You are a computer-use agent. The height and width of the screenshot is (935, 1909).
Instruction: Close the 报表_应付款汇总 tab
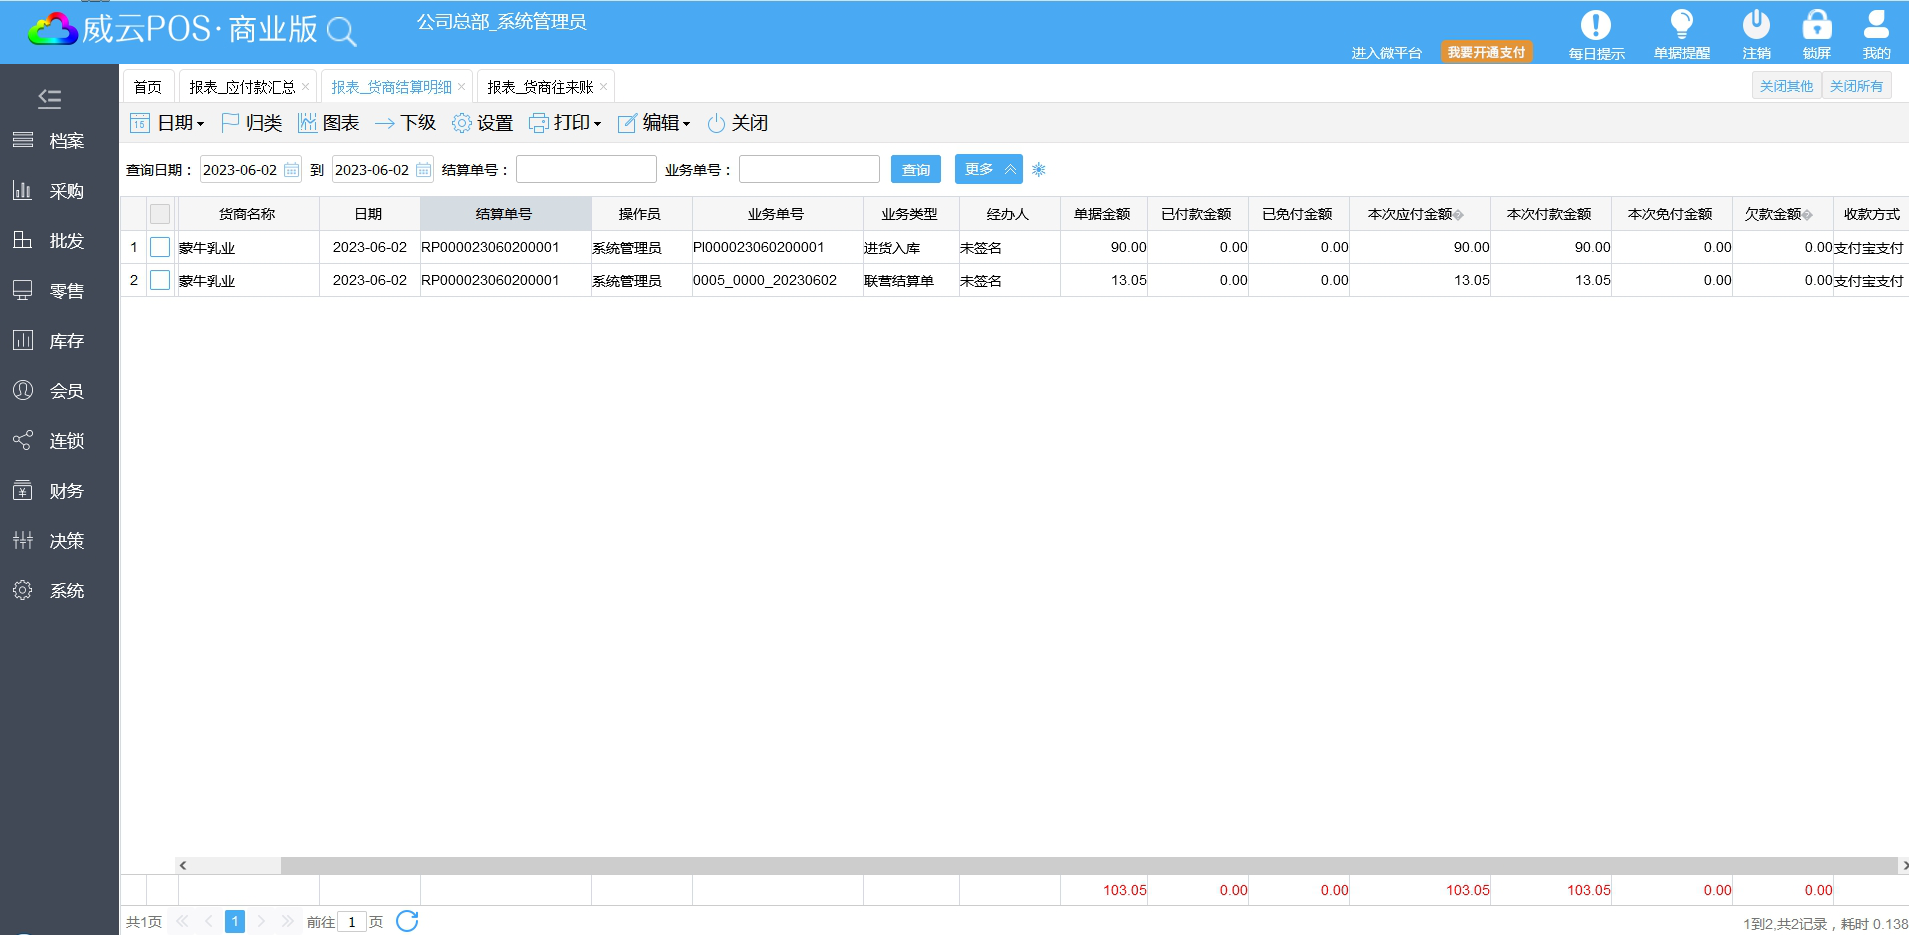(x=305, y=87)
